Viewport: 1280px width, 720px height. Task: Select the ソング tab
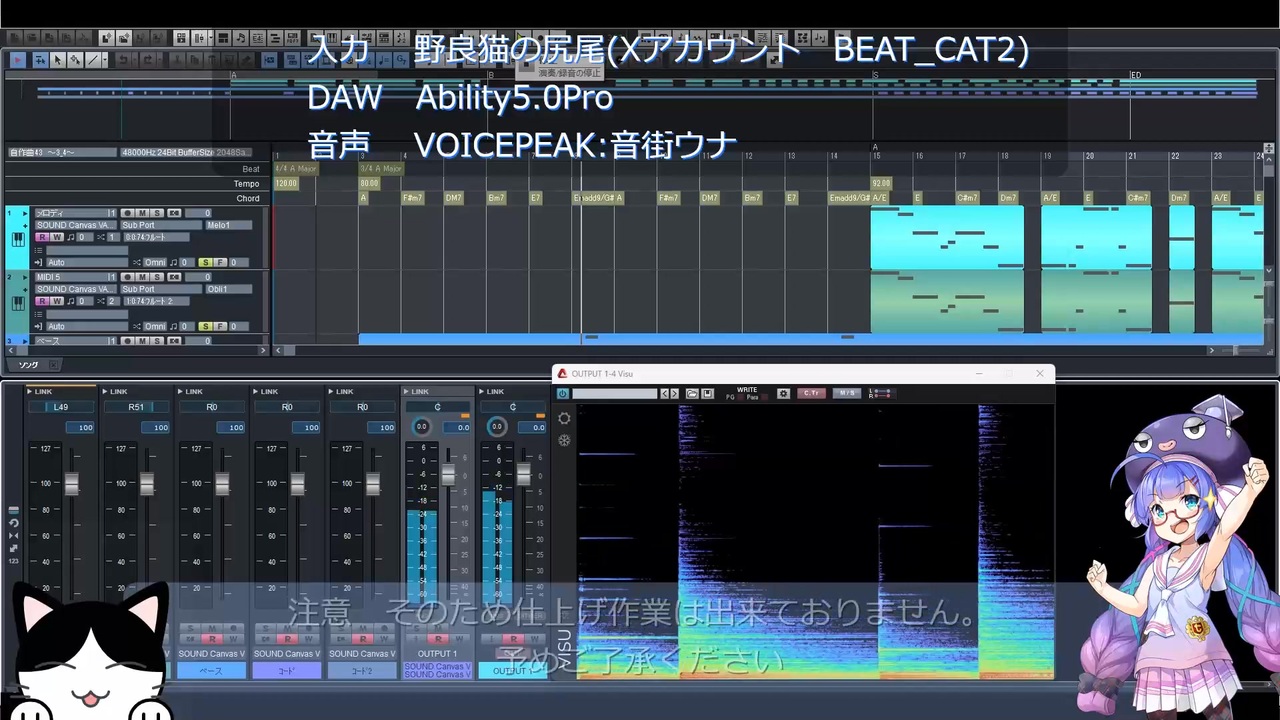coord(28,365)
